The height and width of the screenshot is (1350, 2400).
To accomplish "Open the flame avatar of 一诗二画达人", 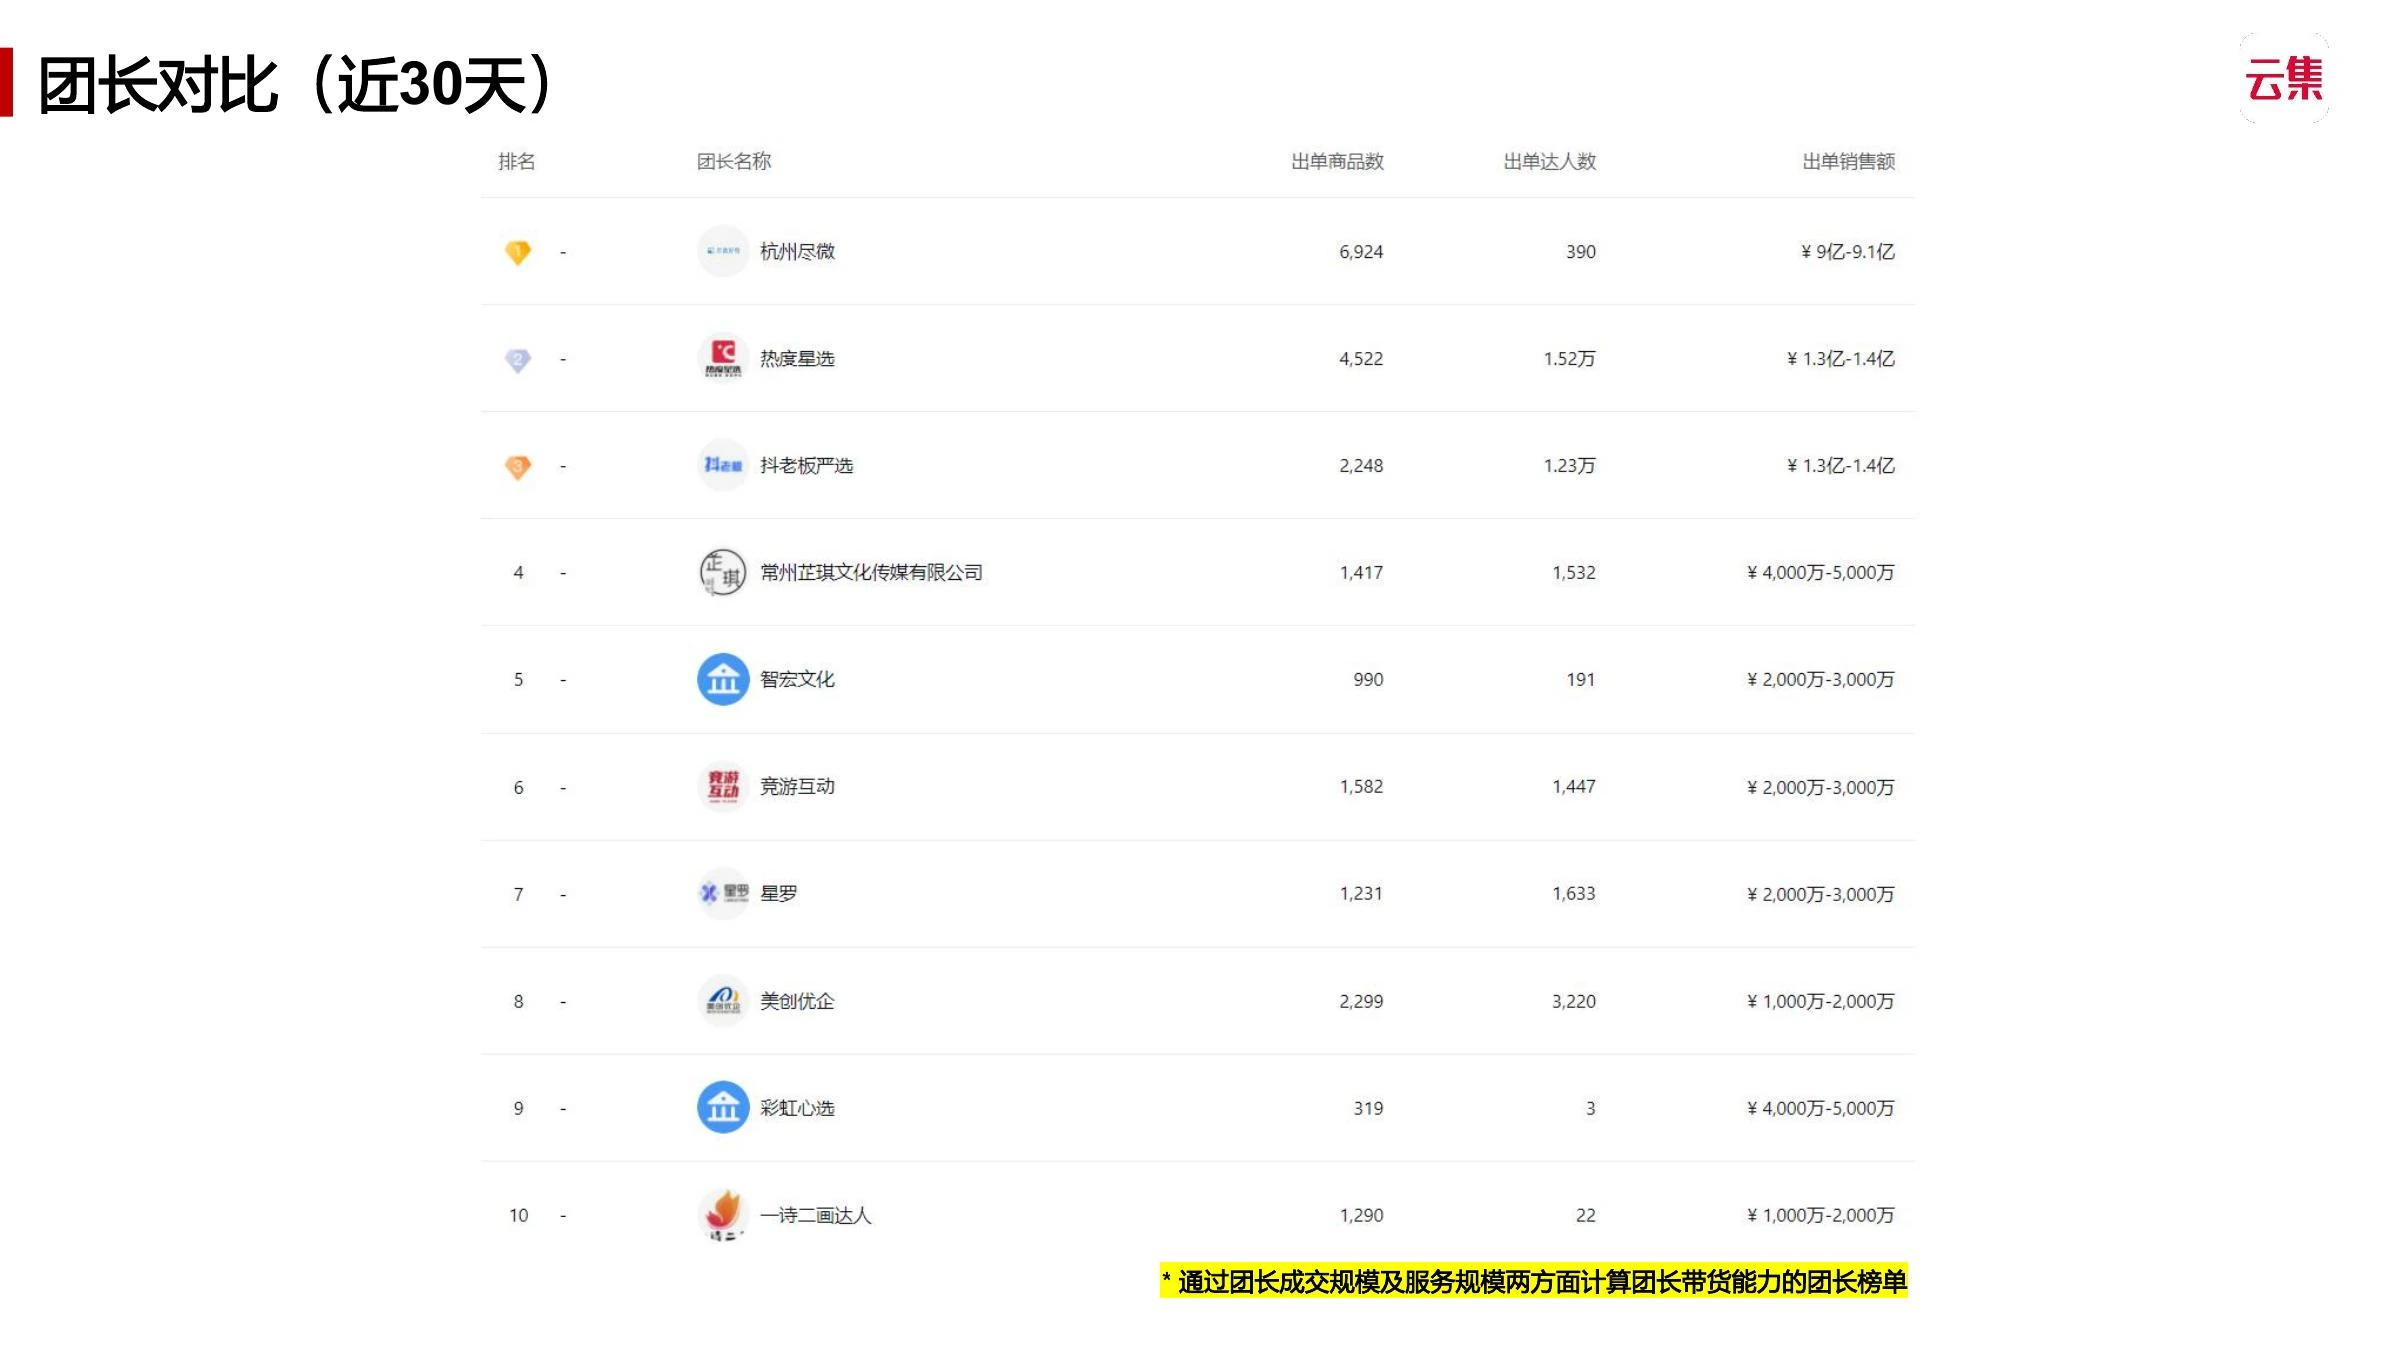I will coord(723,1214).
